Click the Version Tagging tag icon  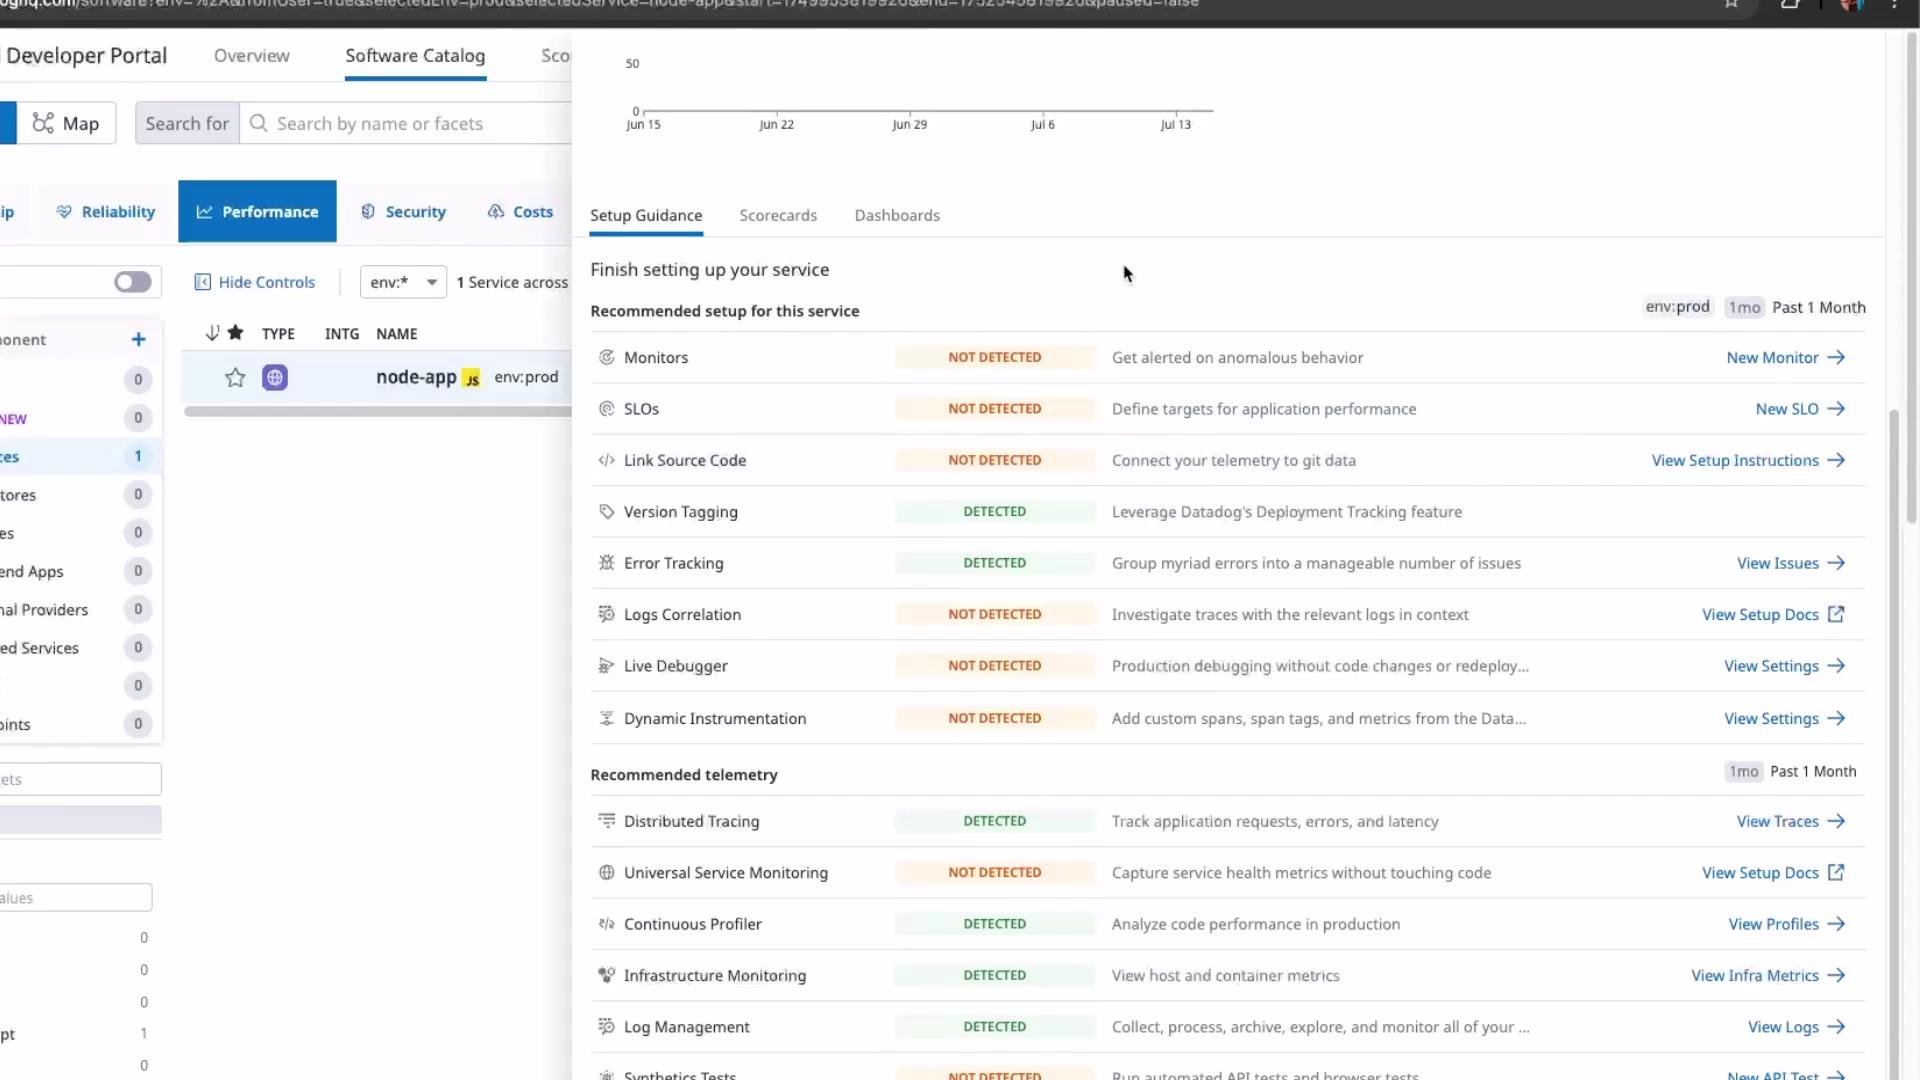coord(606,511)
